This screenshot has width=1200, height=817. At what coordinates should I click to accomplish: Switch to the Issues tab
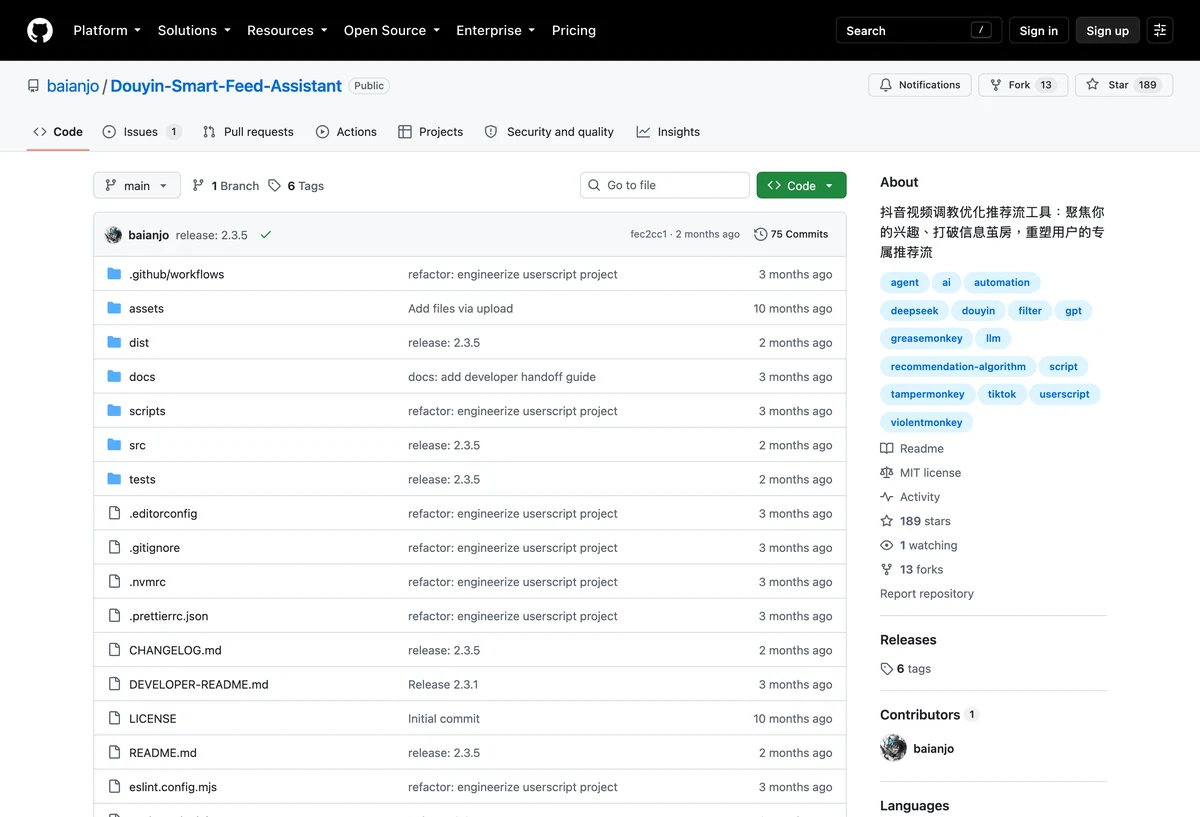point(142,132)
